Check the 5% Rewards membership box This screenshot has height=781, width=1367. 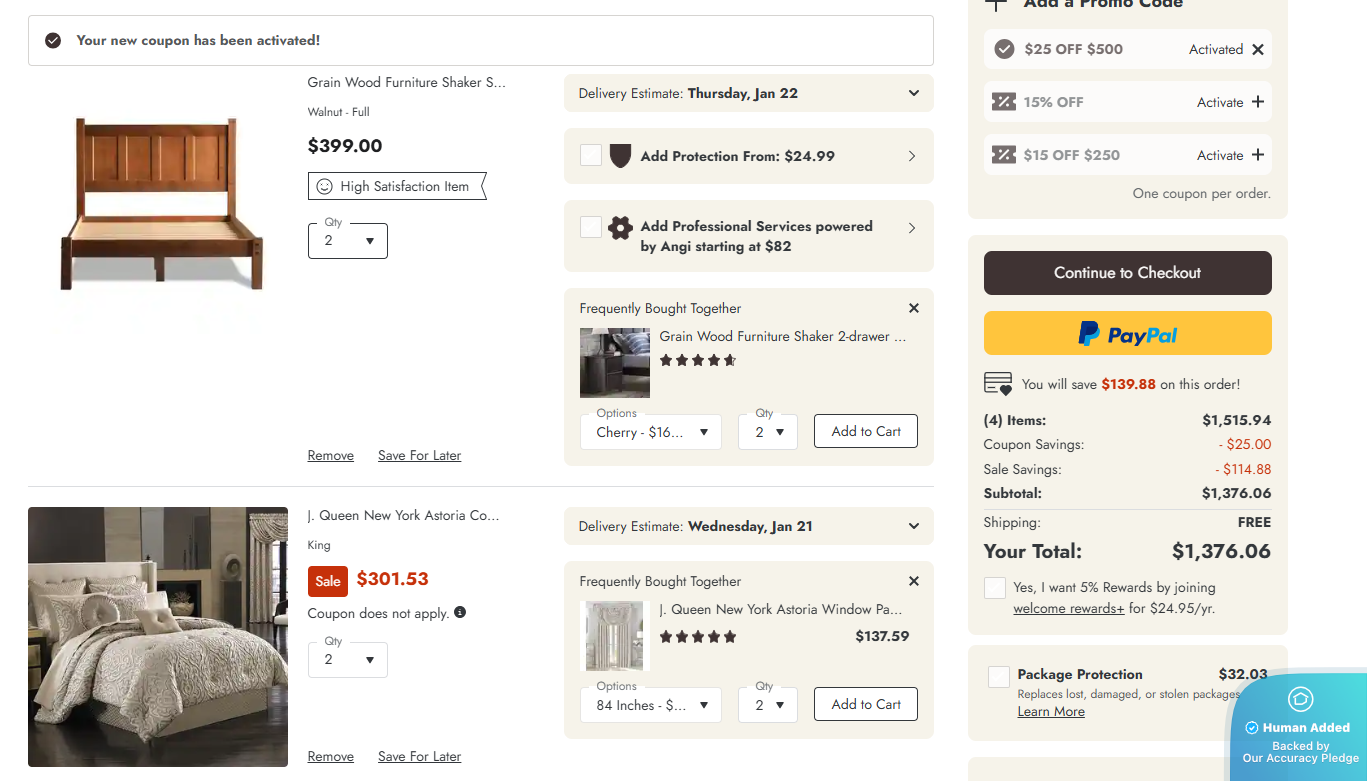click(x=994, y=588)
